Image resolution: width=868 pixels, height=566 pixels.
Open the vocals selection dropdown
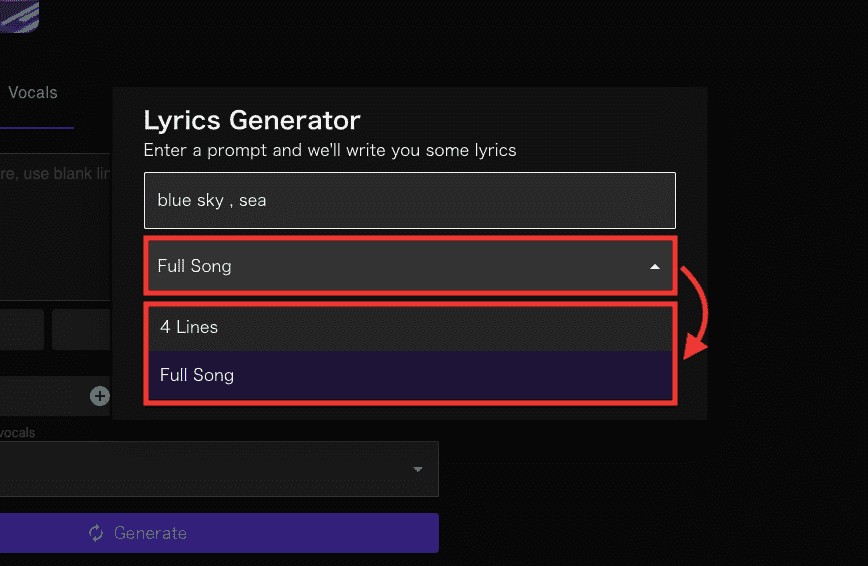[219, 469]
